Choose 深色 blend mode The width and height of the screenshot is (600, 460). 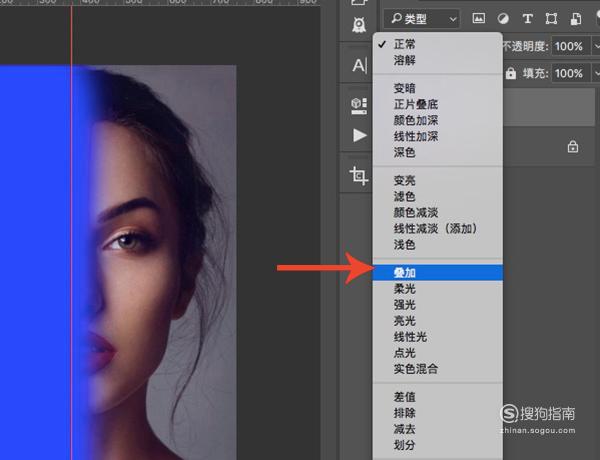pyautogui.click(x=437, y=152)
